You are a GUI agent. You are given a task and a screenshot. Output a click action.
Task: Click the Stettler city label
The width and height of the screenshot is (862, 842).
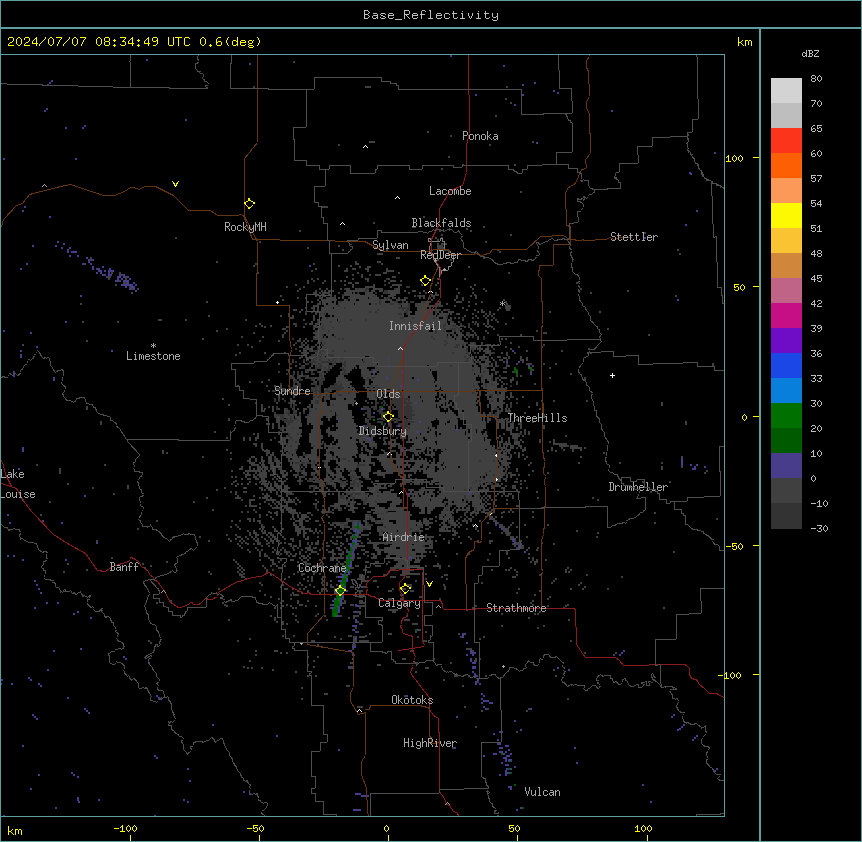[634, 237]
